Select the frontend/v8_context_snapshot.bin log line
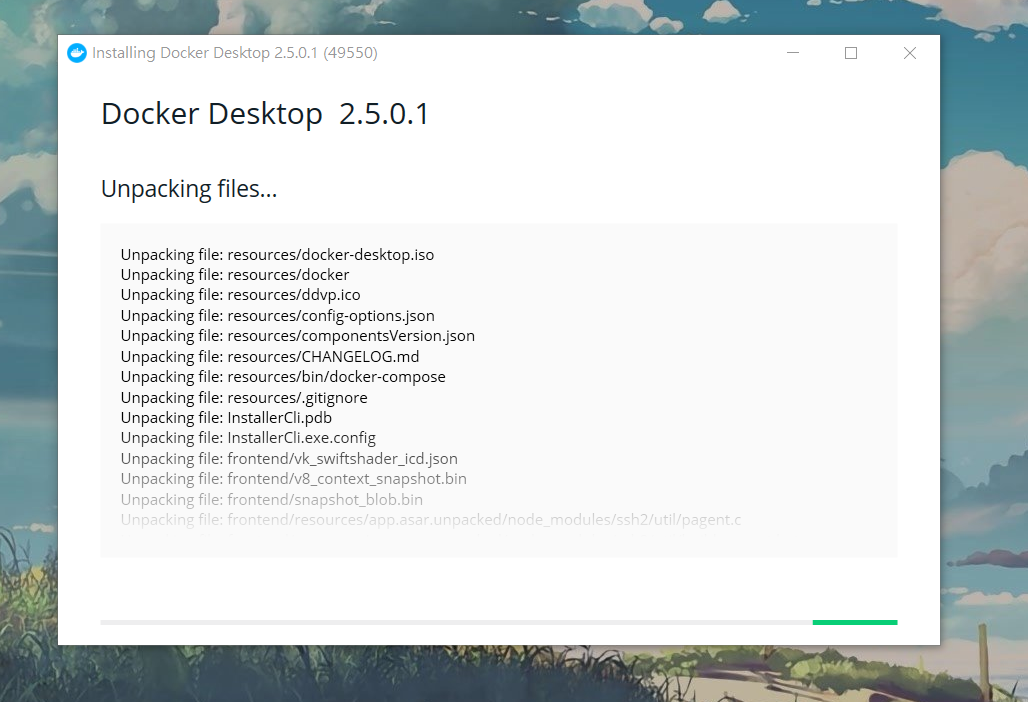This screenshot has width=1028, height=702. [x=294, y=479]
